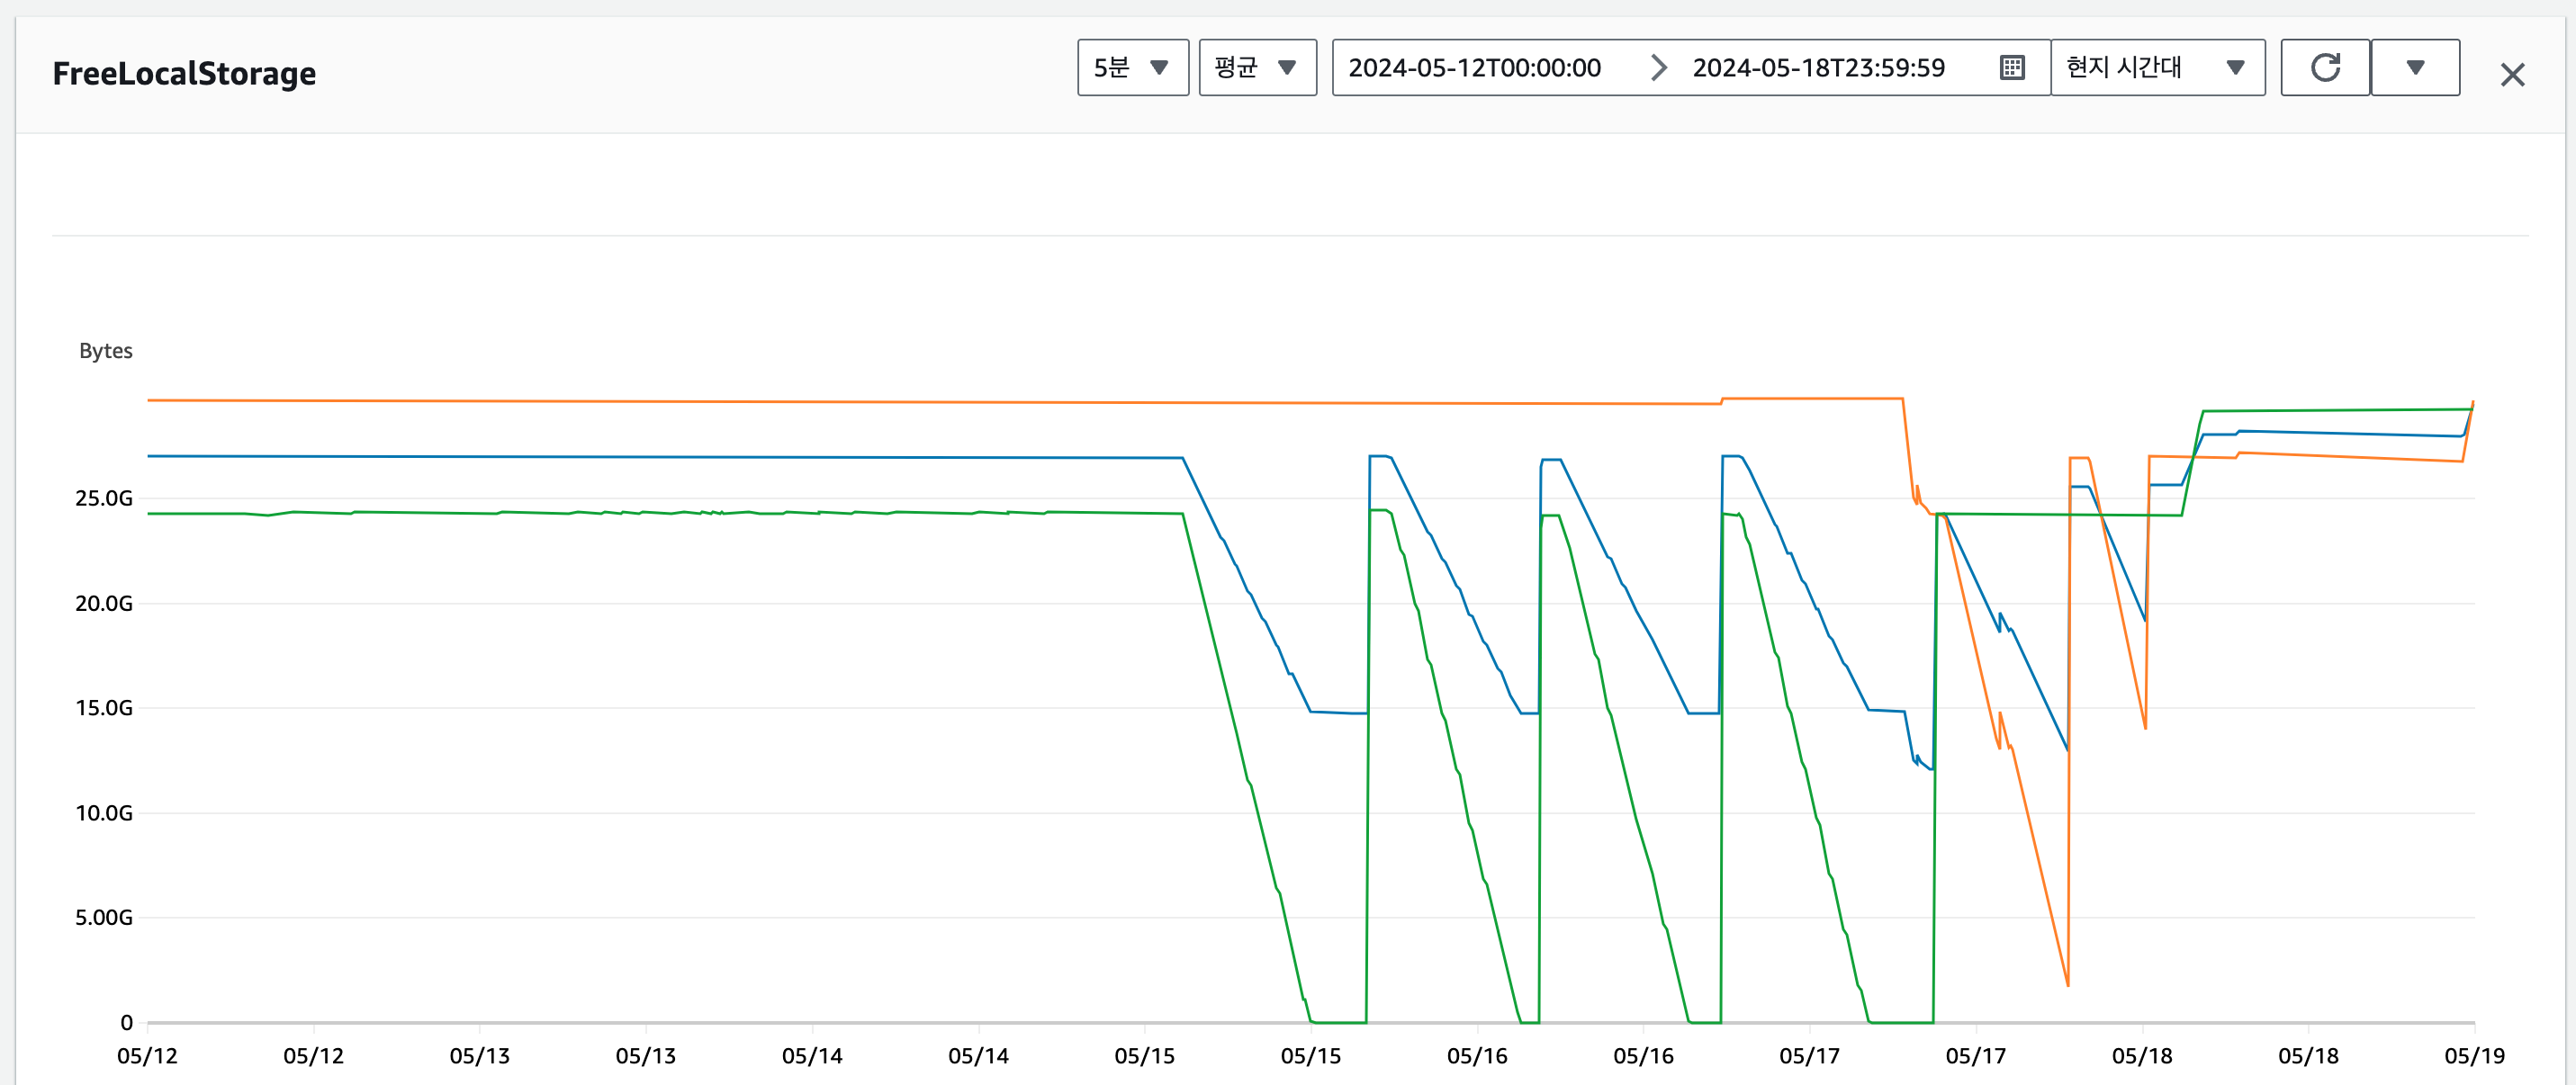The width and height of the screenshot is (2576, 1085).
Task: Click the start date 2024-05-12T00:00:00 field
Action: 1474,68
